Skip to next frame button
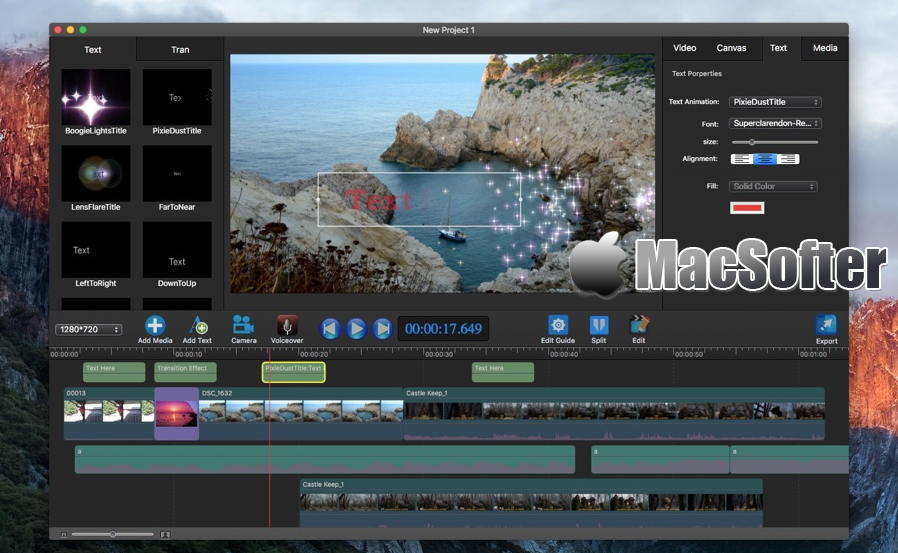Image resolution: width=898 pixels, height=553 pixels. 383,329
